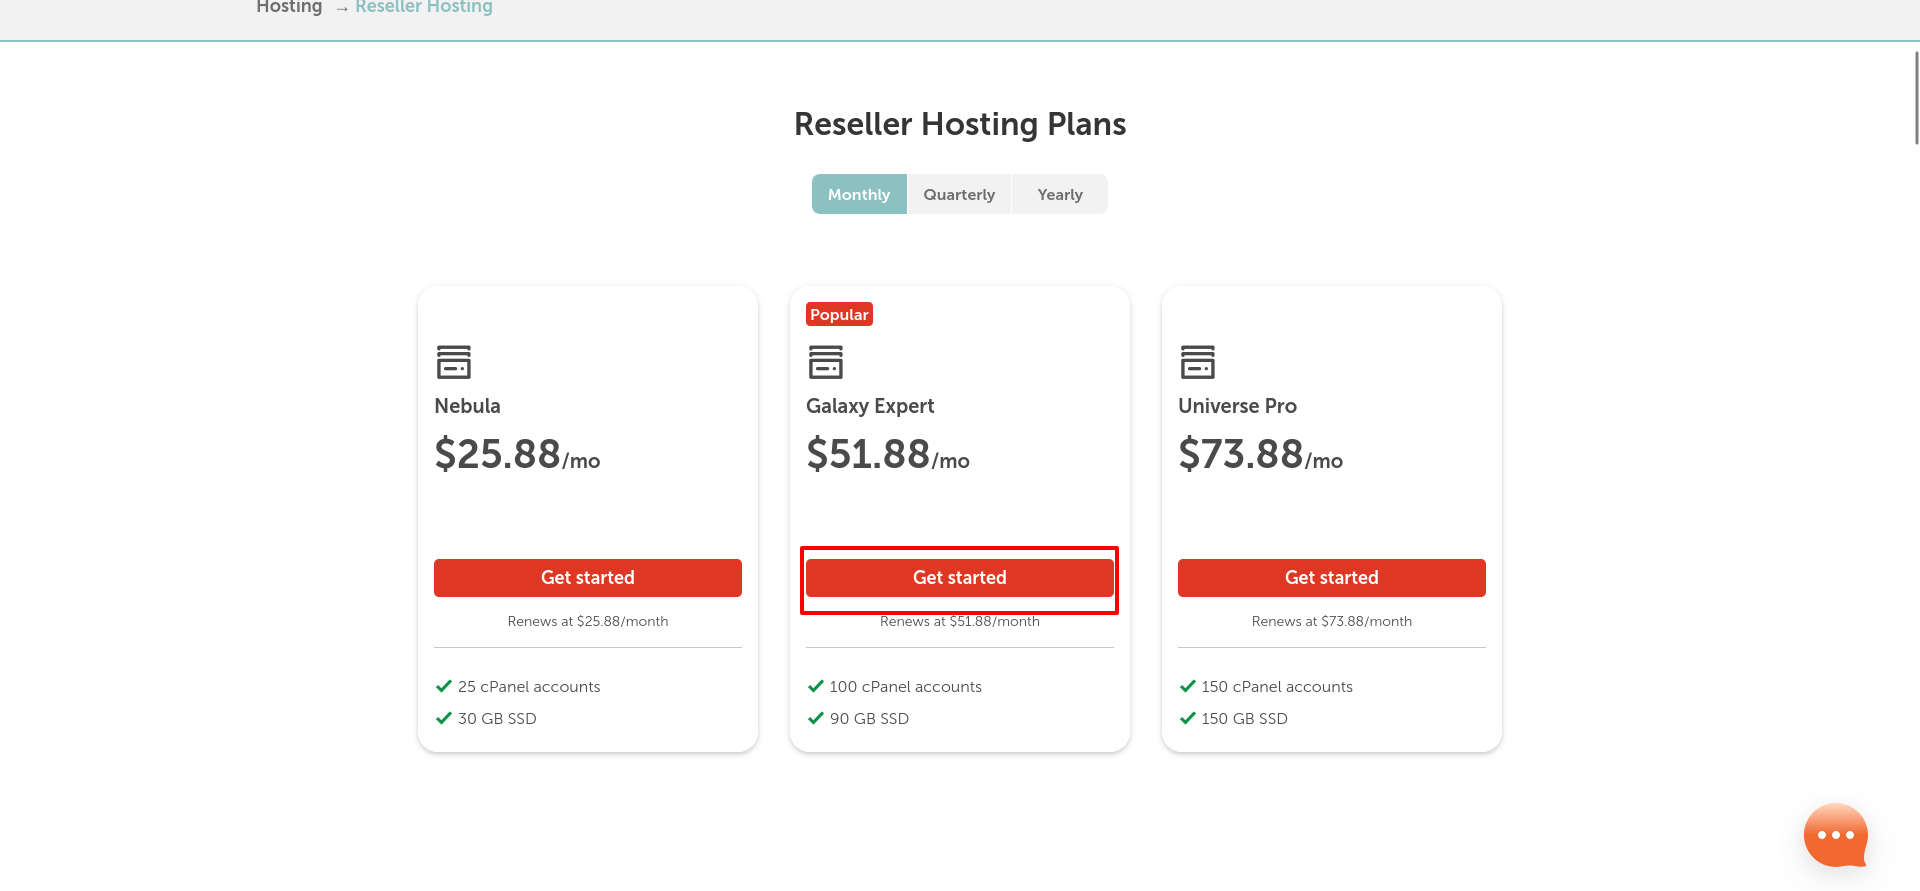Click "150 GB SSD" feature
This screenshot has height=891, width=1920.
(x=1245, y=719)
